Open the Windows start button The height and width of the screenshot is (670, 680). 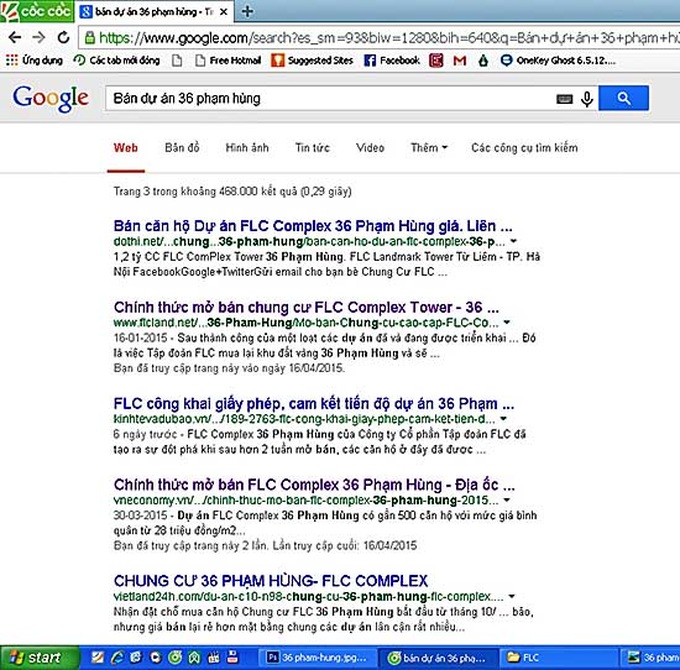(39, 658)
